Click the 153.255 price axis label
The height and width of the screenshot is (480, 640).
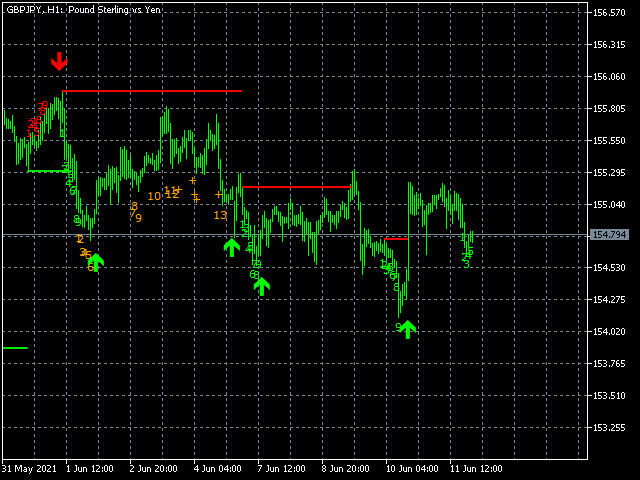tap(609, 427)
